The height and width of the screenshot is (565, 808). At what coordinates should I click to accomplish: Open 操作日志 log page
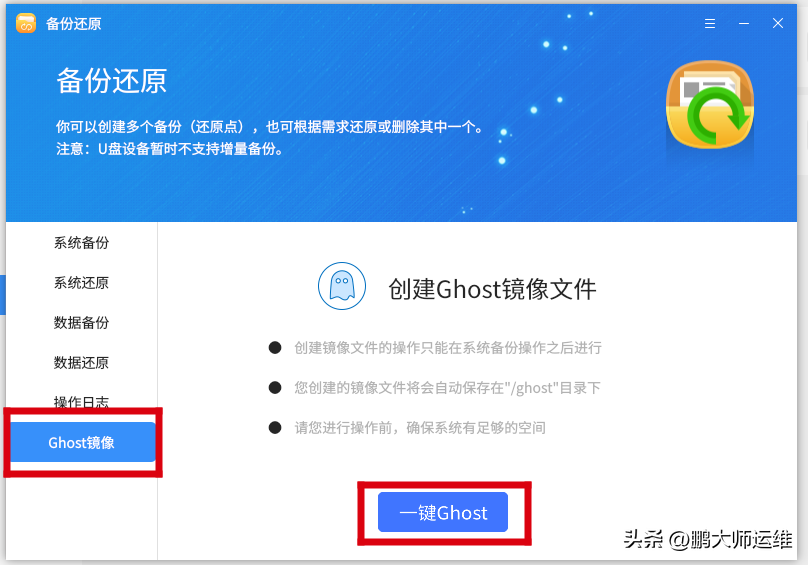click(x=81, y=402)
